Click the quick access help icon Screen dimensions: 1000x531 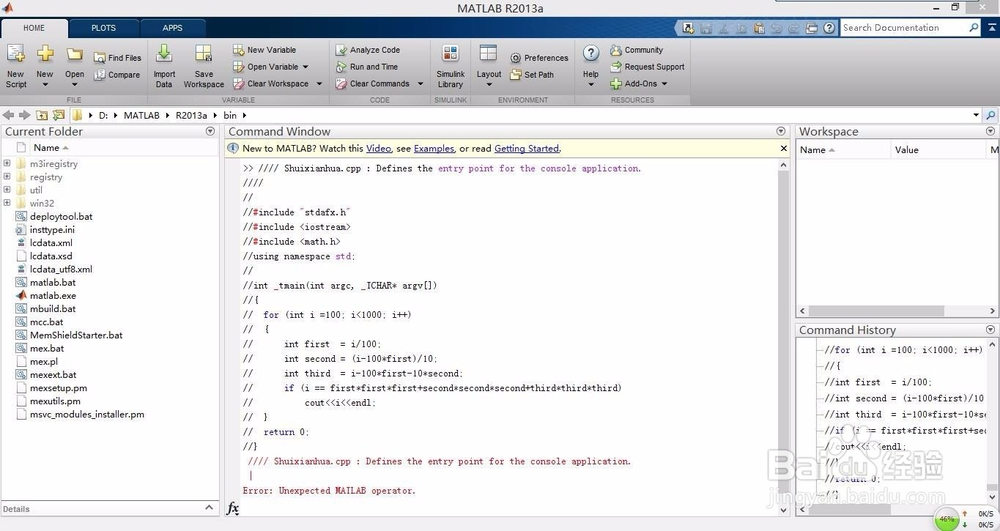(829, 28)
